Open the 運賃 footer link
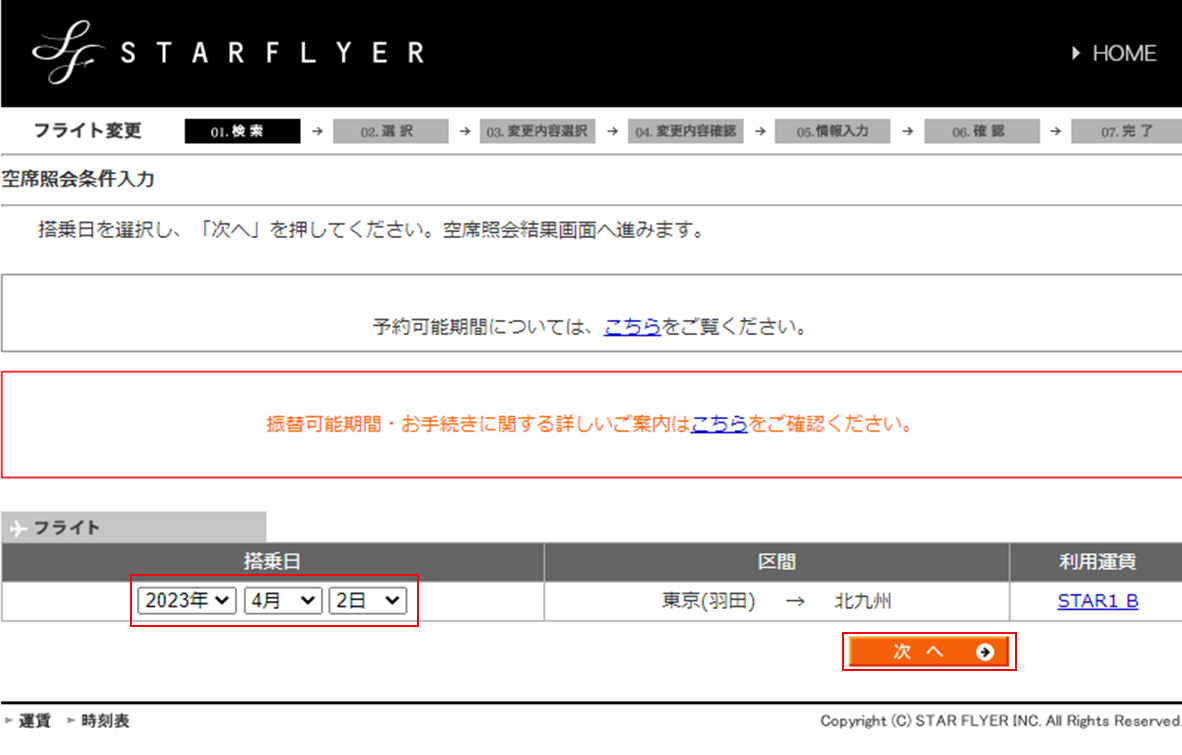The image size is (1182, 755). tap(35, 721)
